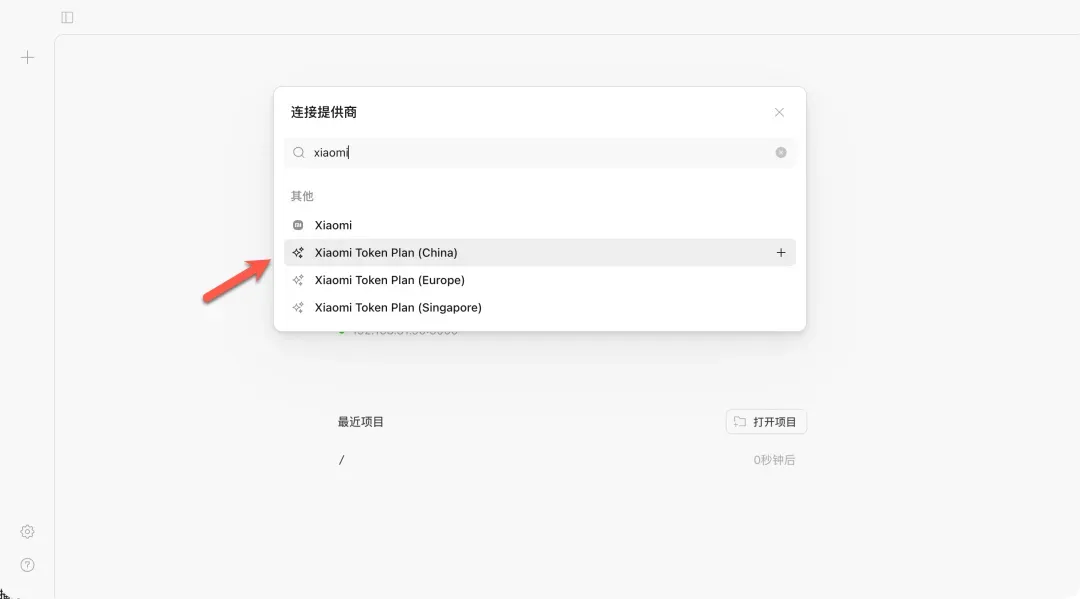Click the 0秒钟后 timestamp

[774, 460]
